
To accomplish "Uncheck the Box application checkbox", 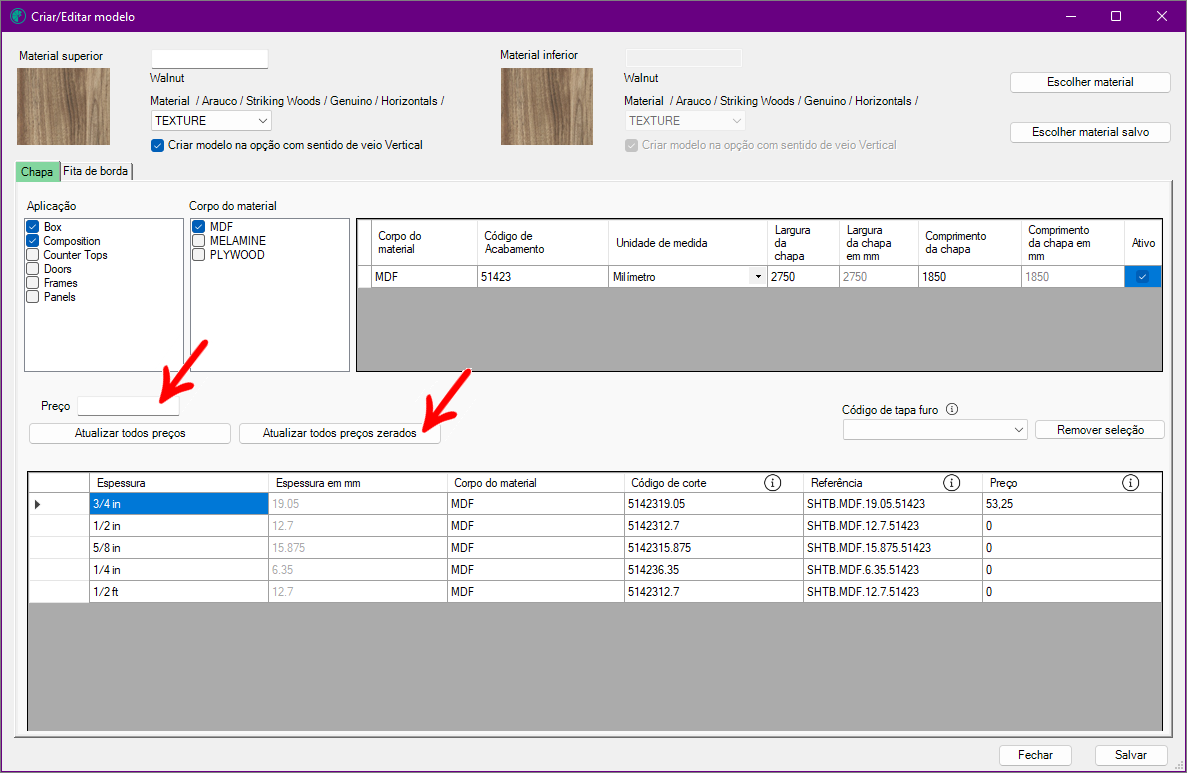I will 33,227.
